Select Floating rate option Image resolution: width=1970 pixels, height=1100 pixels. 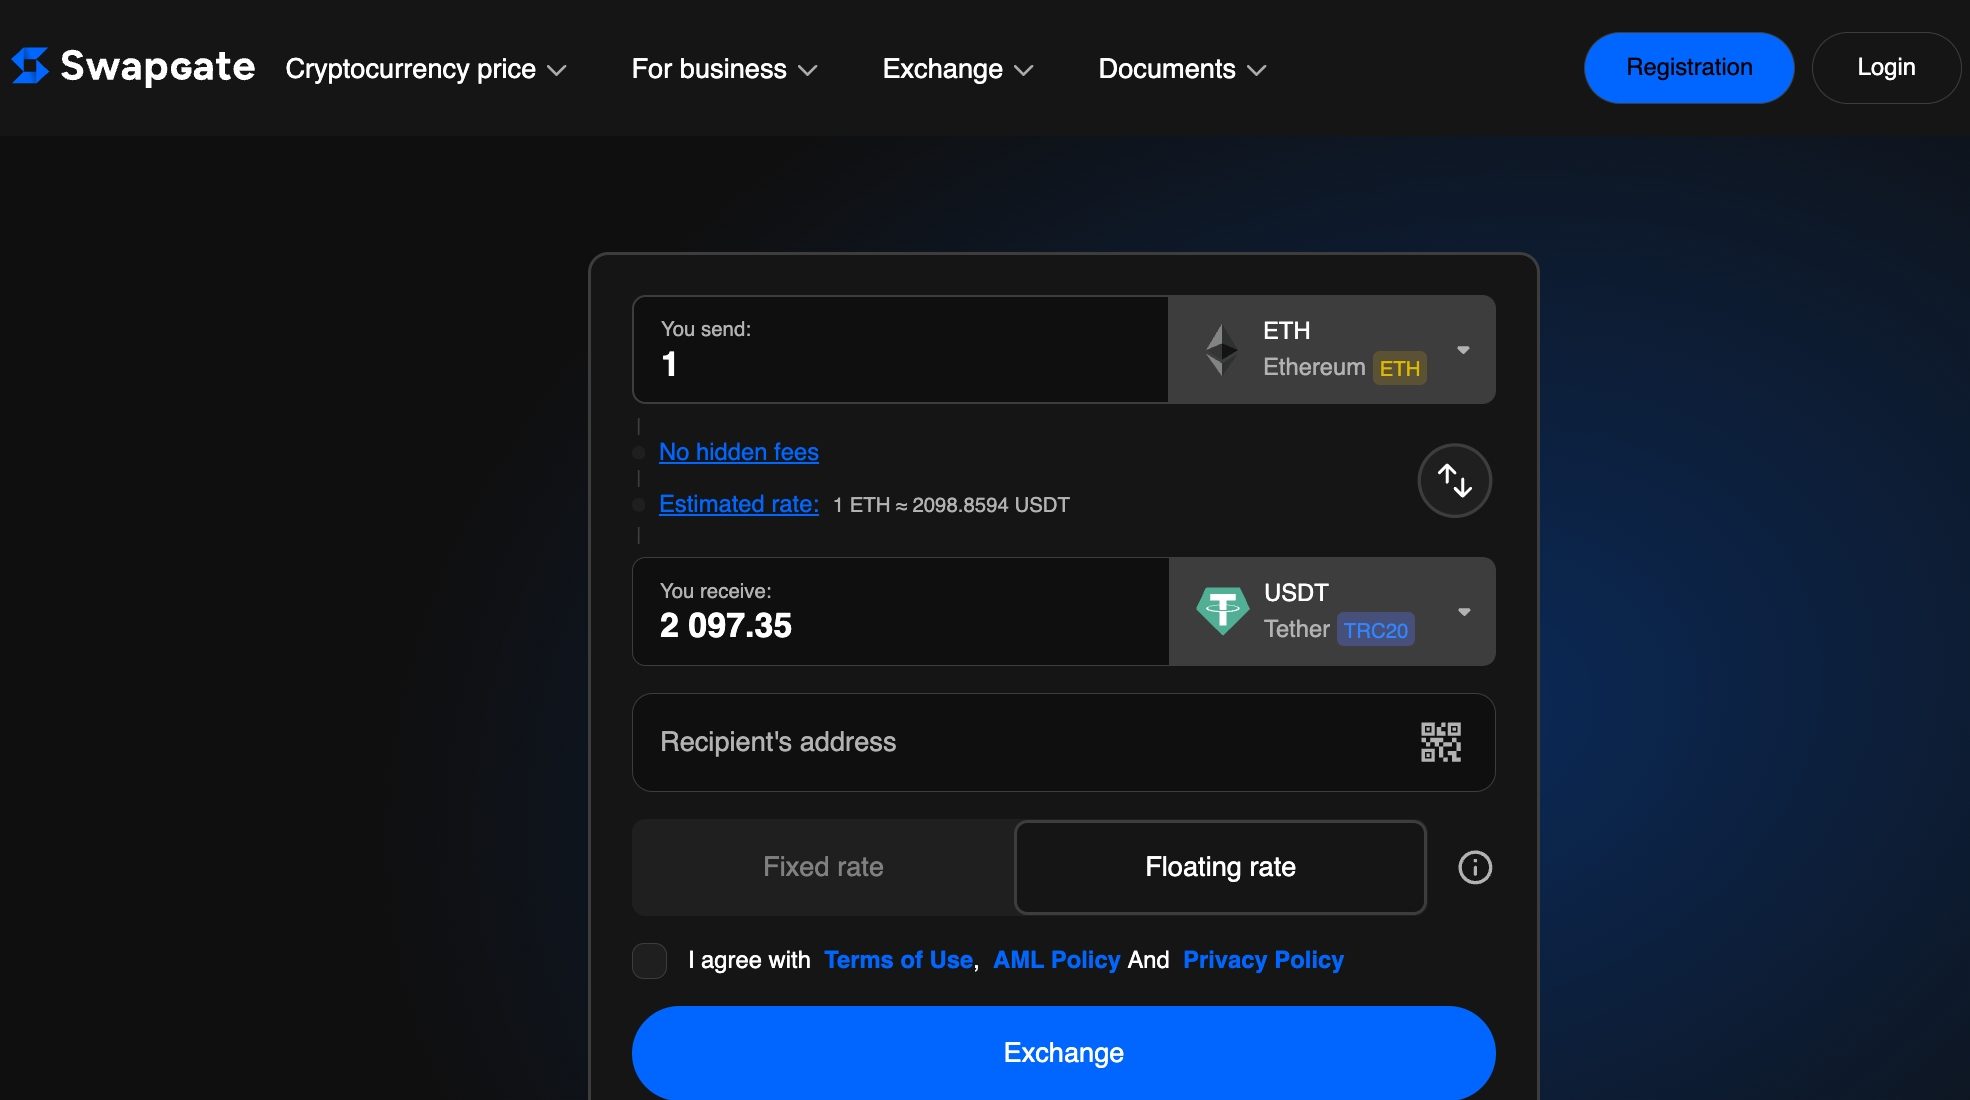(1219, 866)
